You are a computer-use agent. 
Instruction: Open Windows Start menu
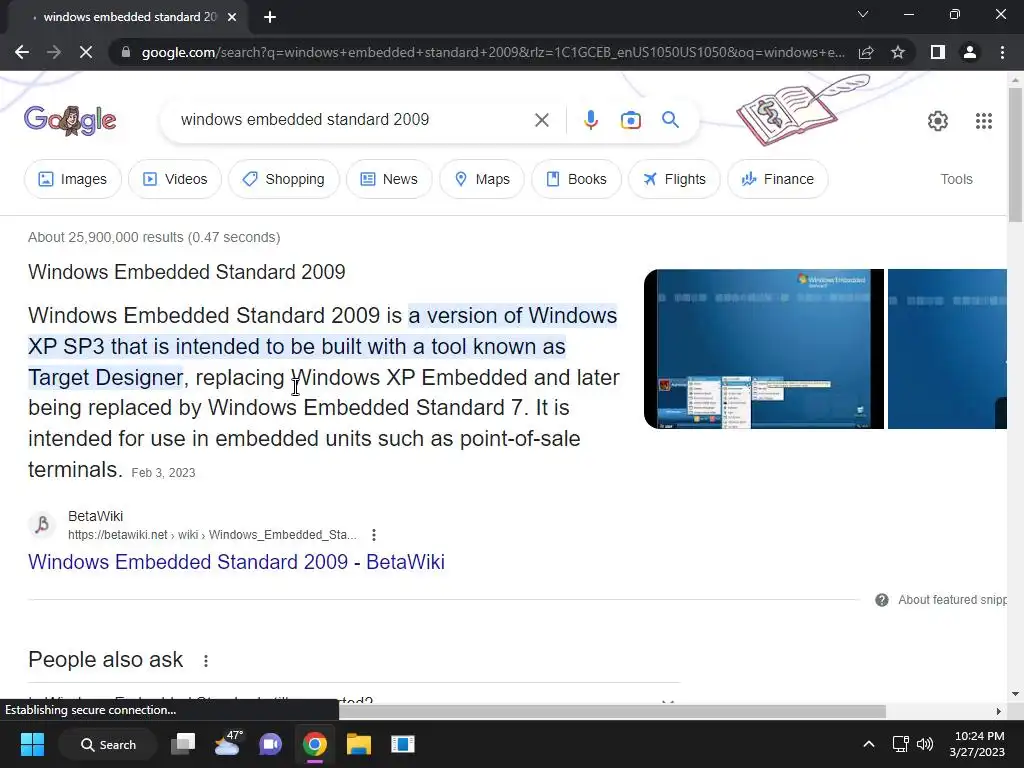32,744
